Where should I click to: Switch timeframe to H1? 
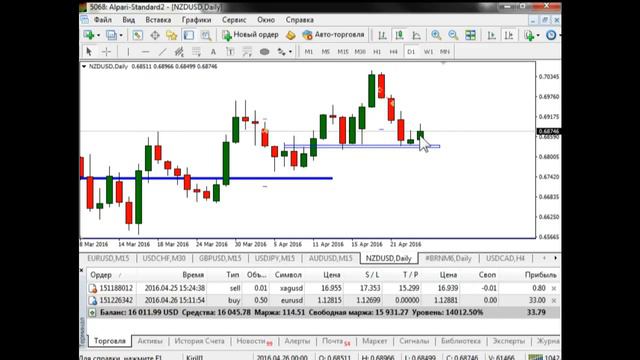click(377, 52)
